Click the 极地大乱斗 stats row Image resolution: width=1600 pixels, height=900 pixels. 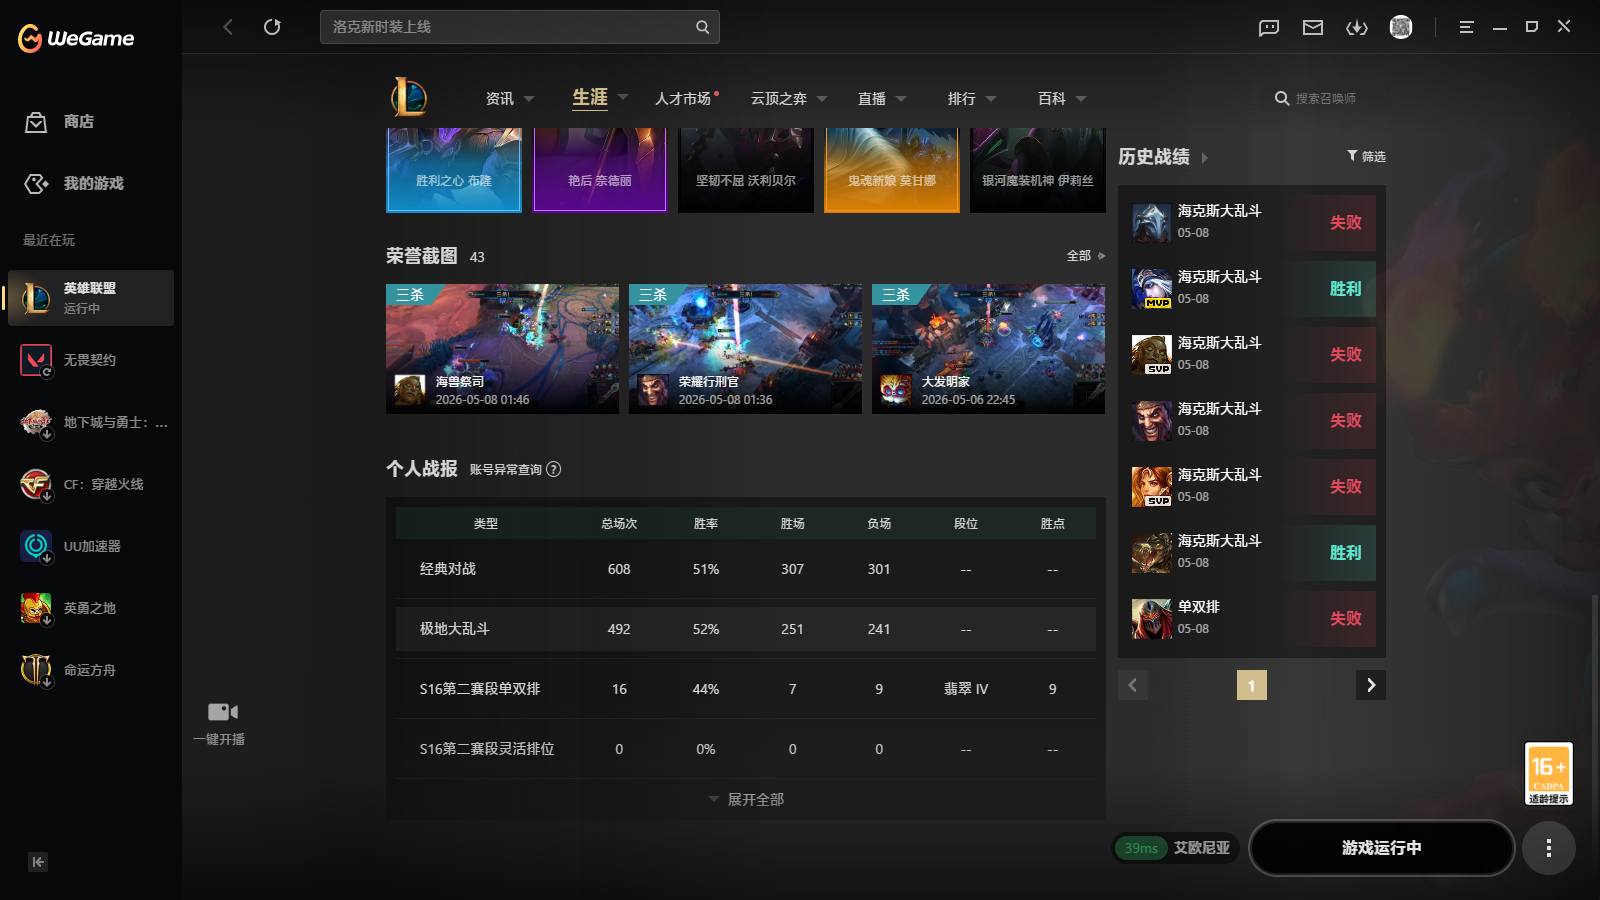746,629
